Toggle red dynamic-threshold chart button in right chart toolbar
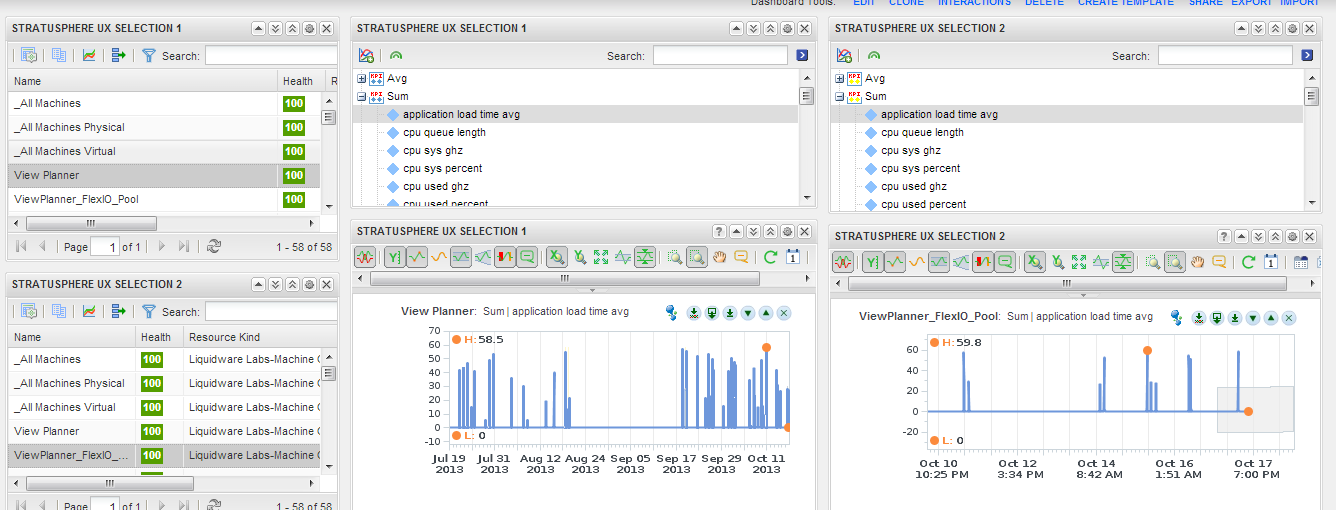The height and width of the screenshot is (510, 1336). [x=984, y=262]
